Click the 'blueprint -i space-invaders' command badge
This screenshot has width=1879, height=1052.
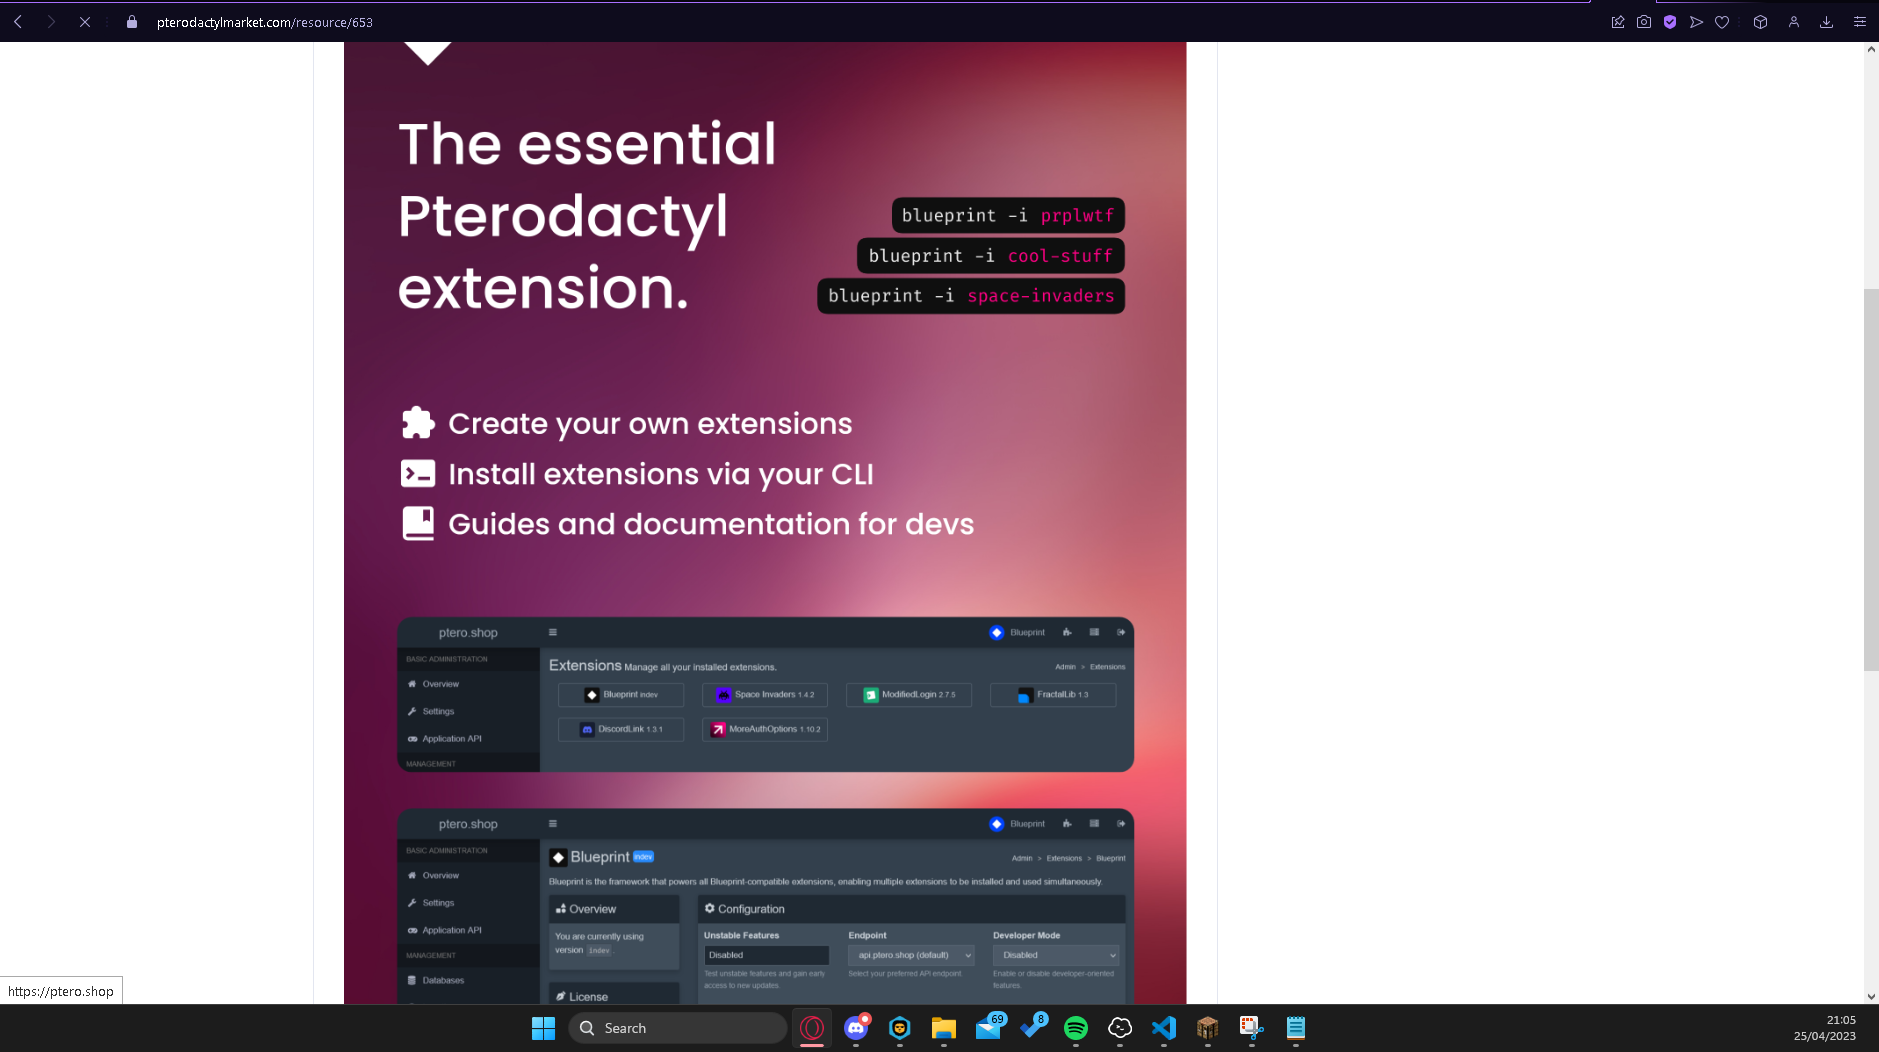pos(971,295)
